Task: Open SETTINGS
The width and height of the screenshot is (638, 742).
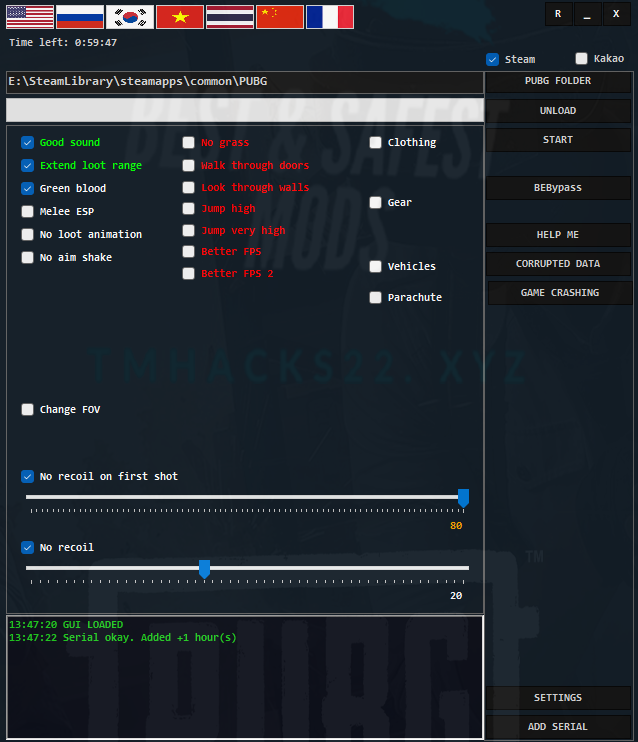Action: pyautogui.click(x=558, y=698)
